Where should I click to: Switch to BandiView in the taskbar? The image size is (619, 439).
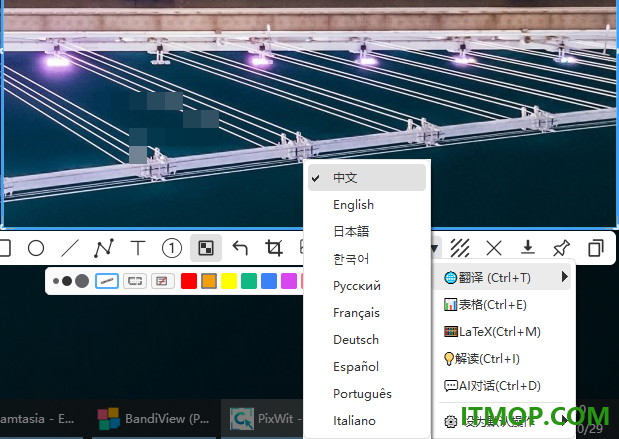point(154,418)
